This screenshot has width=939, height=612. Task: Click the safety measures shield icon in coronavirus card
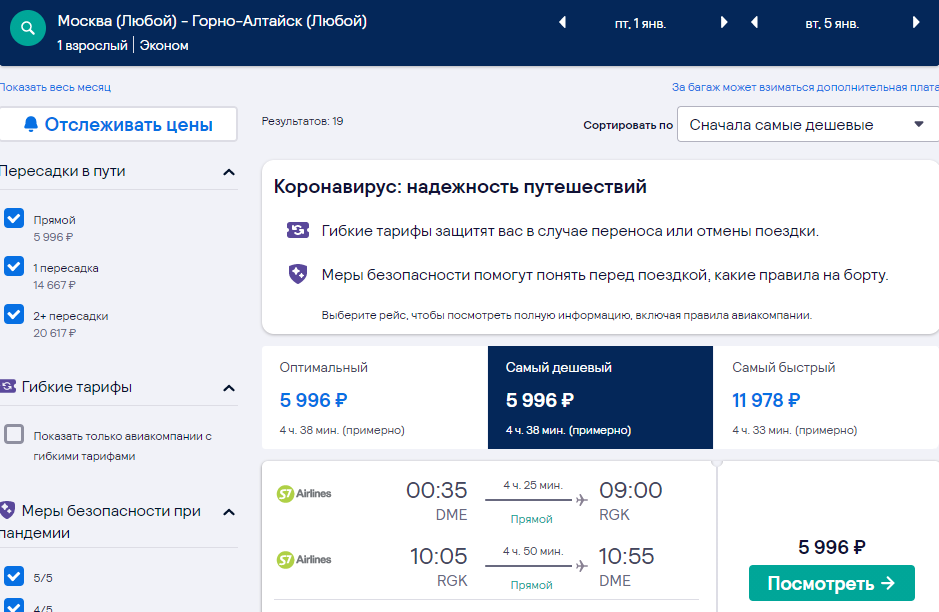pyautogui.click(x=298, y=274)
